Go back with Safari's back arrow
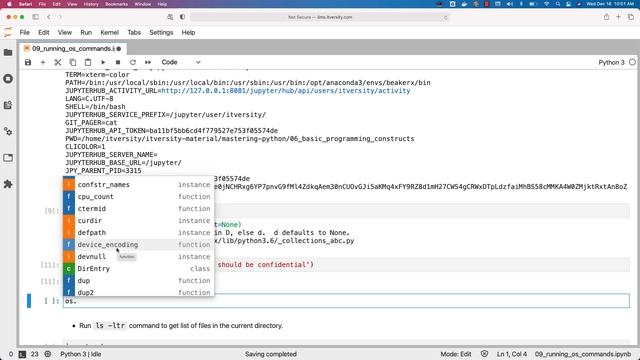 [x=49, y=17]
